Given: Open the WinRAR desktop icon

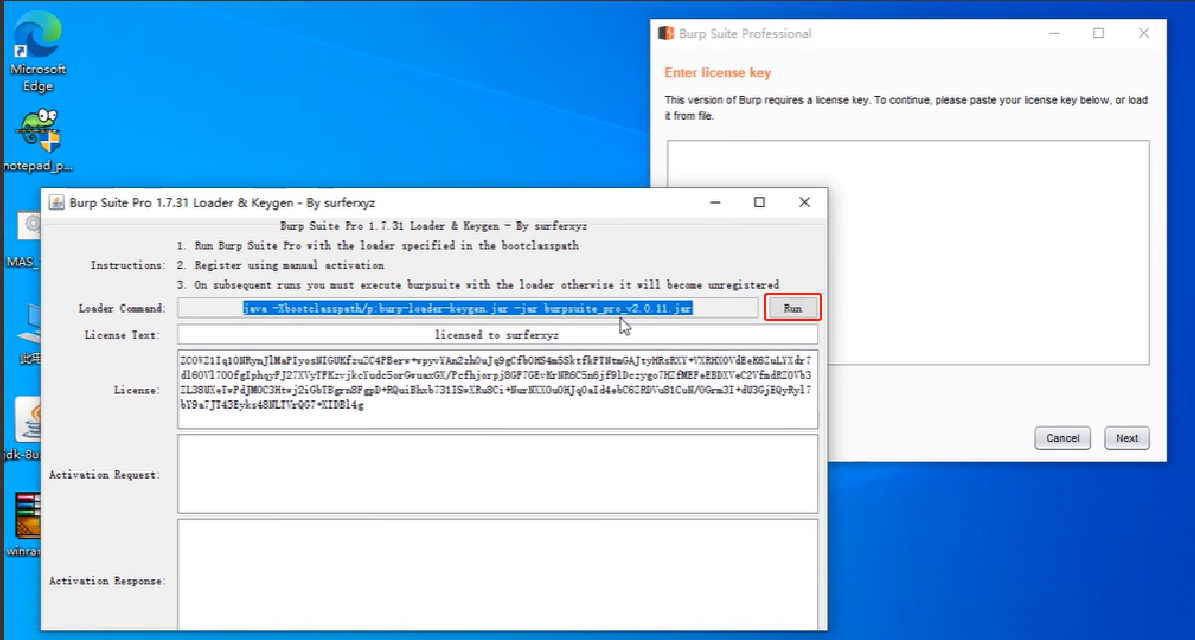Looking at the screenshot, I should click(27, 524).
